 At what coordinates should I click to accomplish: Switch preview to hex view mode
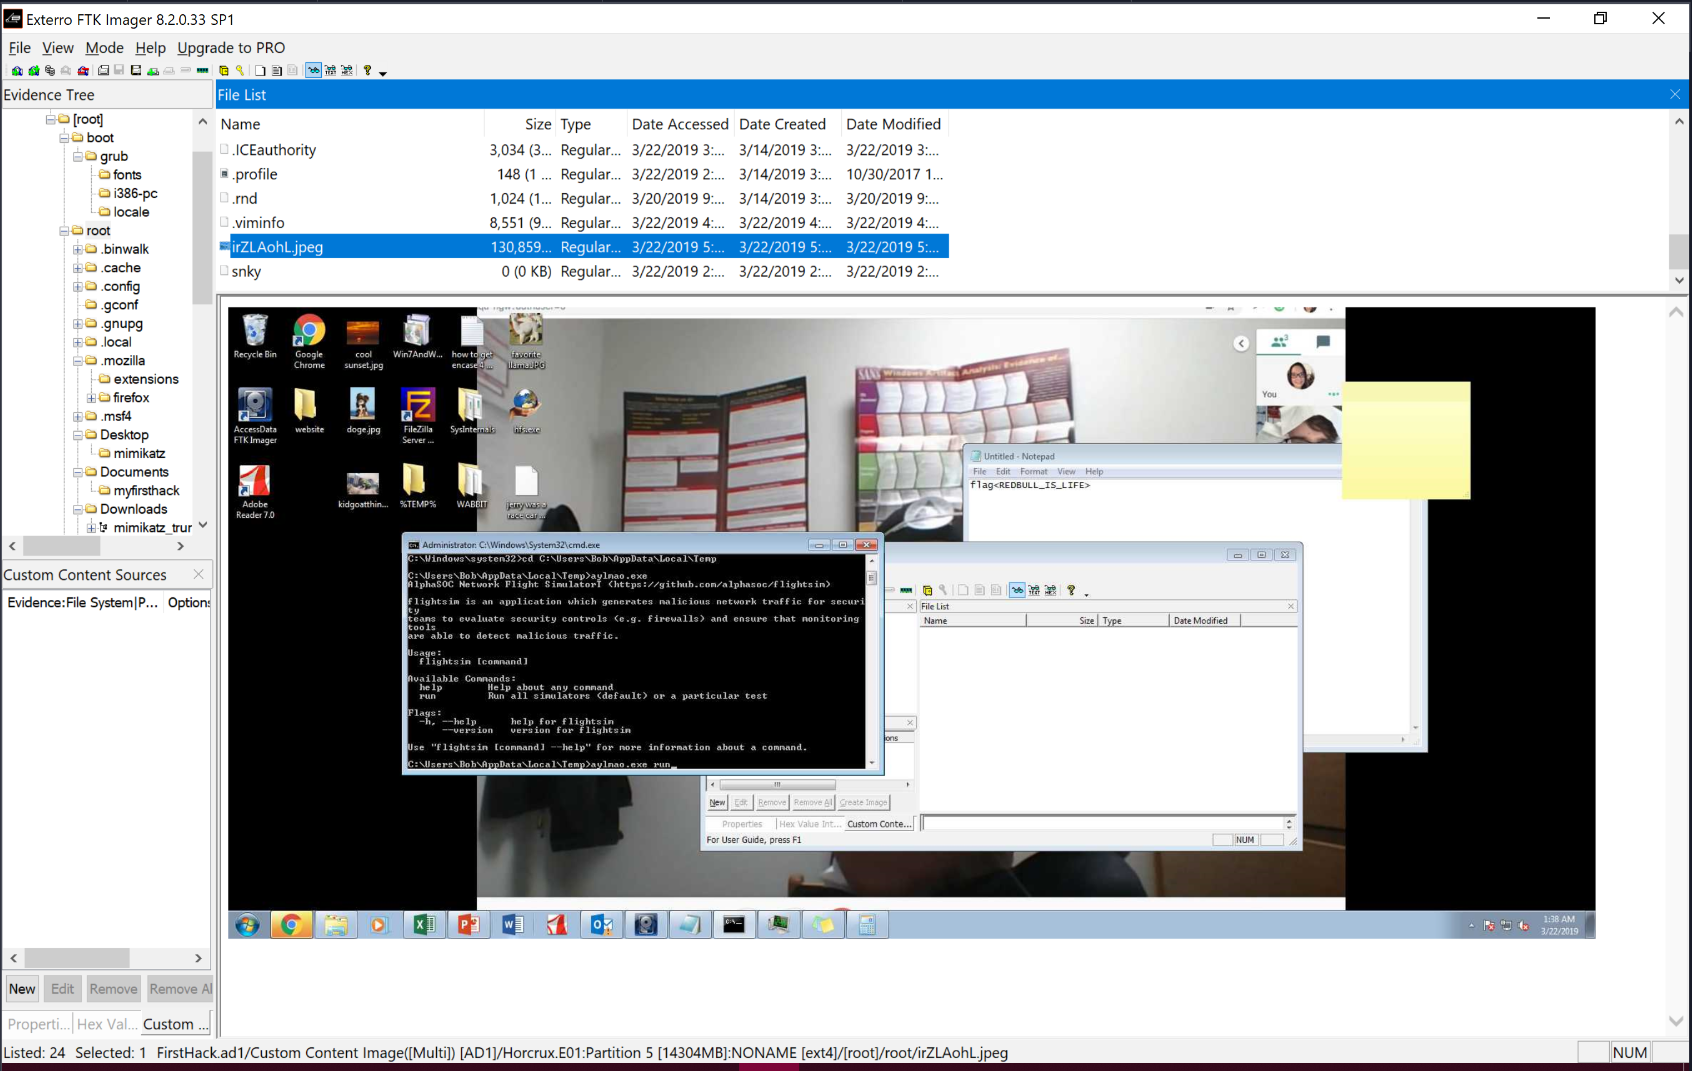[347, 71]
